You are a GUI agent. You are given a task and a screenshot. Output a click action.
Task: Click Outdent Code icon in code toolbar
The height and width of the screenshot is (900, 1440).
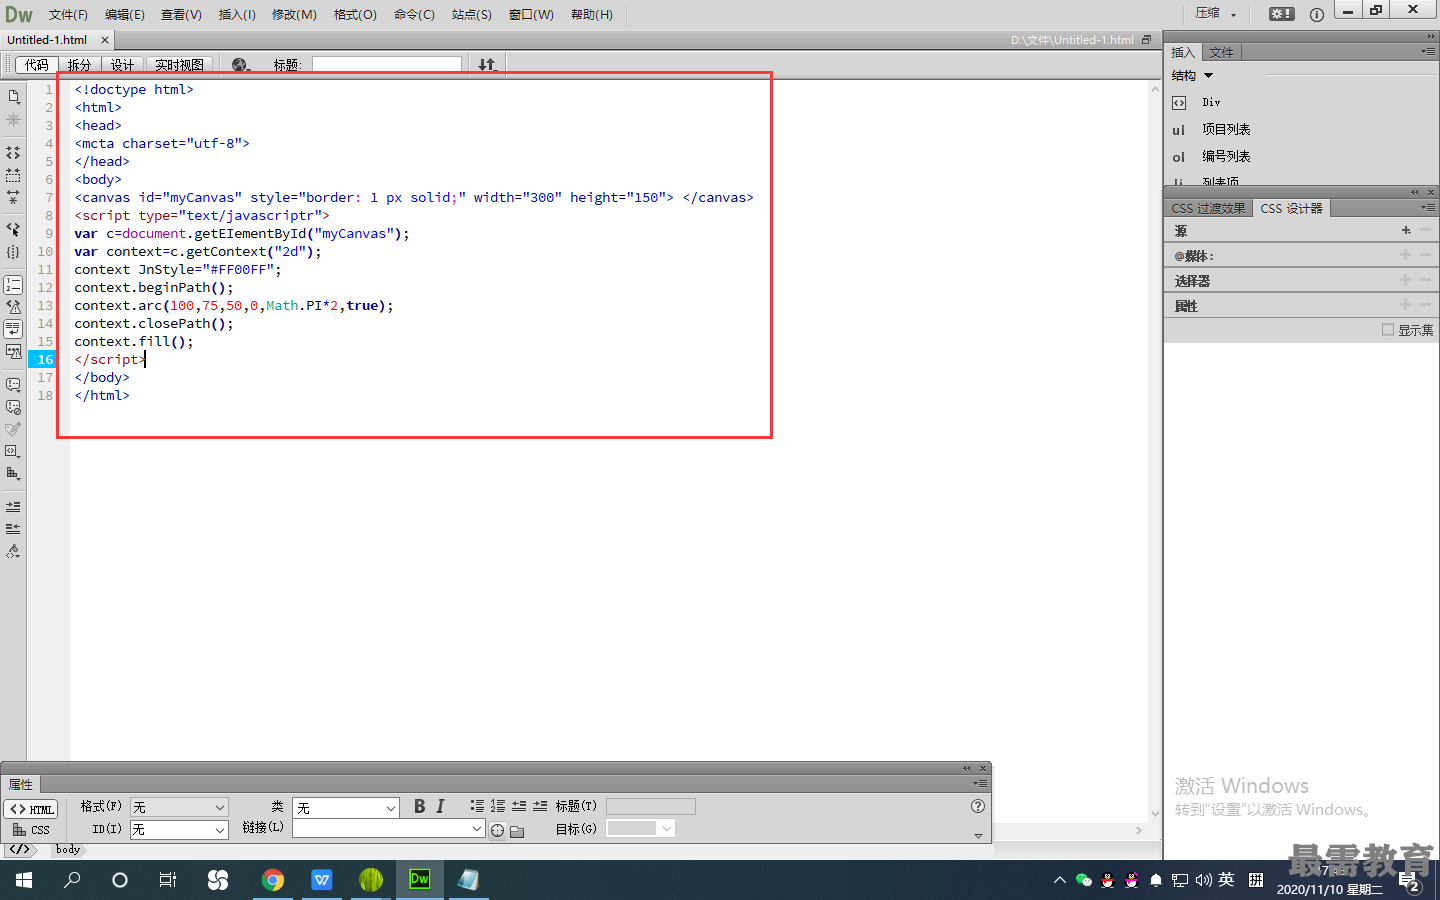point(13,528)
